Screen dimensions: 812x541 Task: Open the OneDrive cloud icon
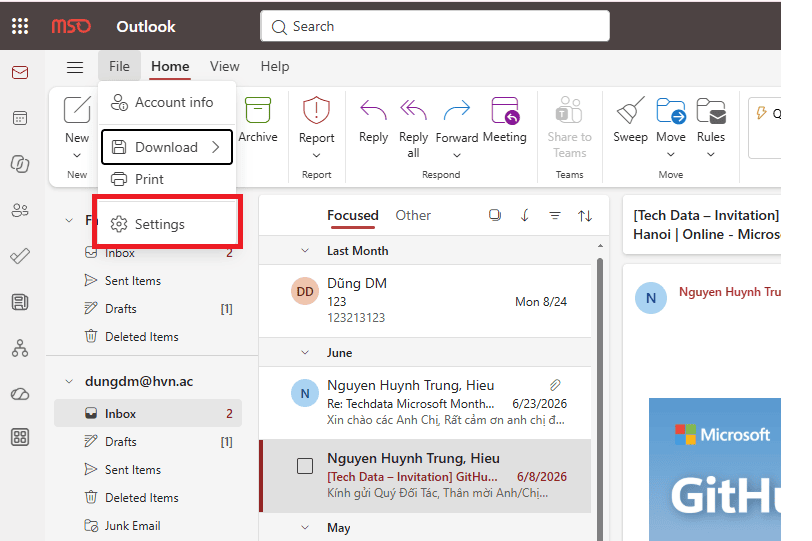tap(20, 394)
